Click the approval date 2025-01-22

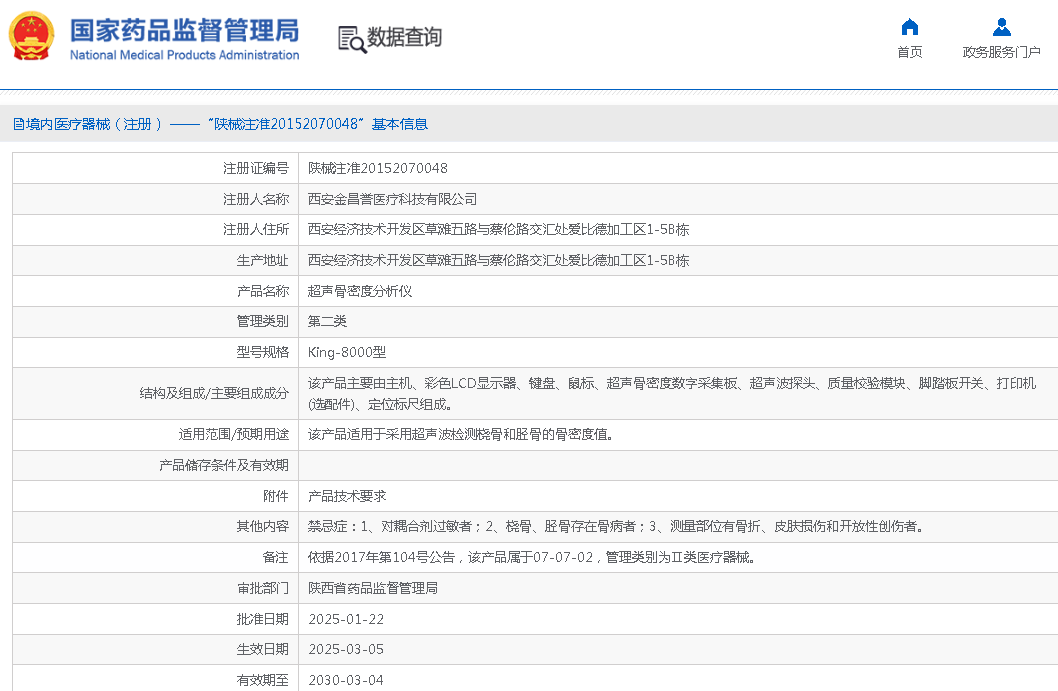345,619
